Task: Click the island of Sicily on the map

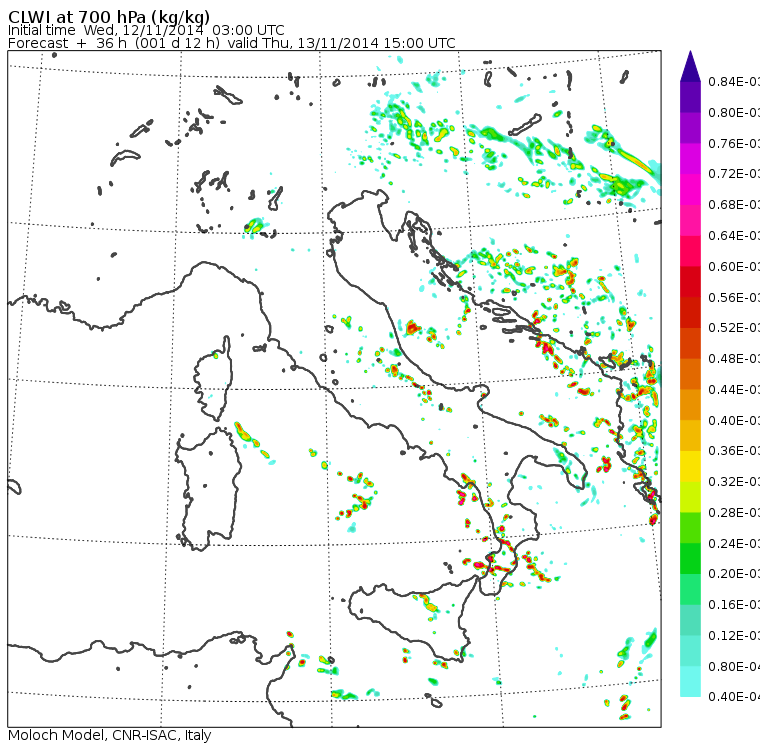Action: 412,618
